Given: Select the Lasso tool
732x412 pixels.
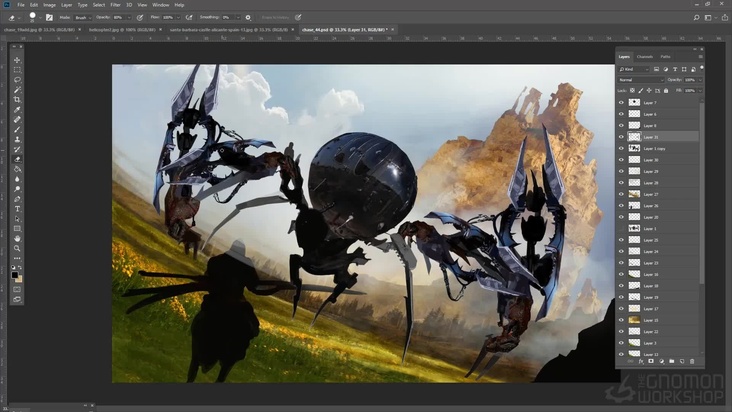Looking at the screenshot, I should pyautogui.click(x=17, y=80).
